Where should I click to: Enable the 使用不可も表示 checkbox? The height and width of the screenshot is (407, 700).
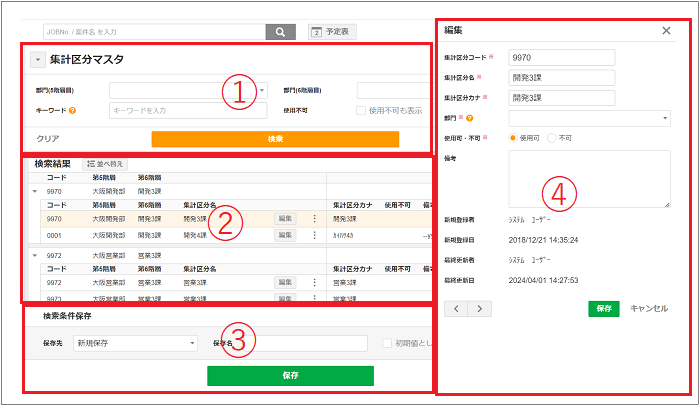point(362,110)
